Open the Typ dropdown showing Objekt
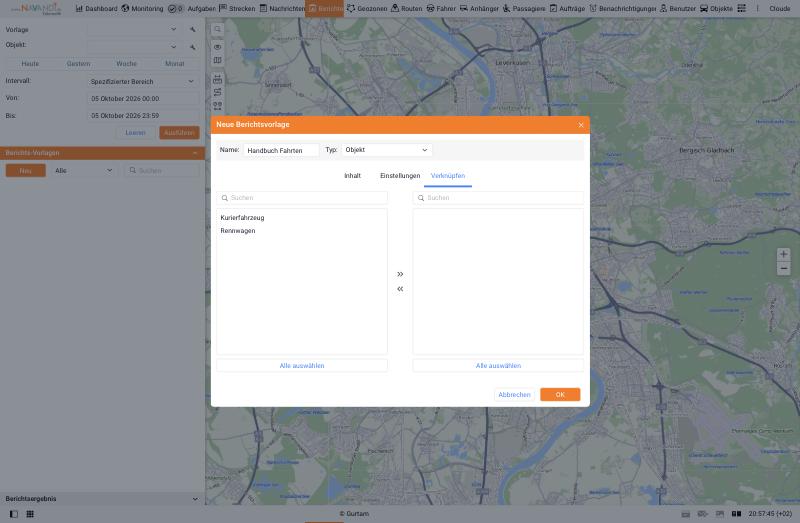Viewport: 800px width, 523px height. pyautogui.click(x=387, y=150)
